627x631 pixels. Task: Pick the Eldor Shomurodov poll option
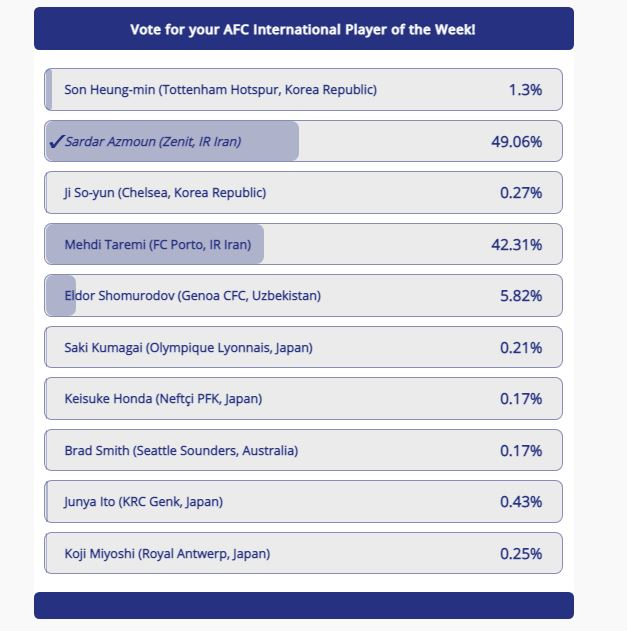click(x=303, y=296)
